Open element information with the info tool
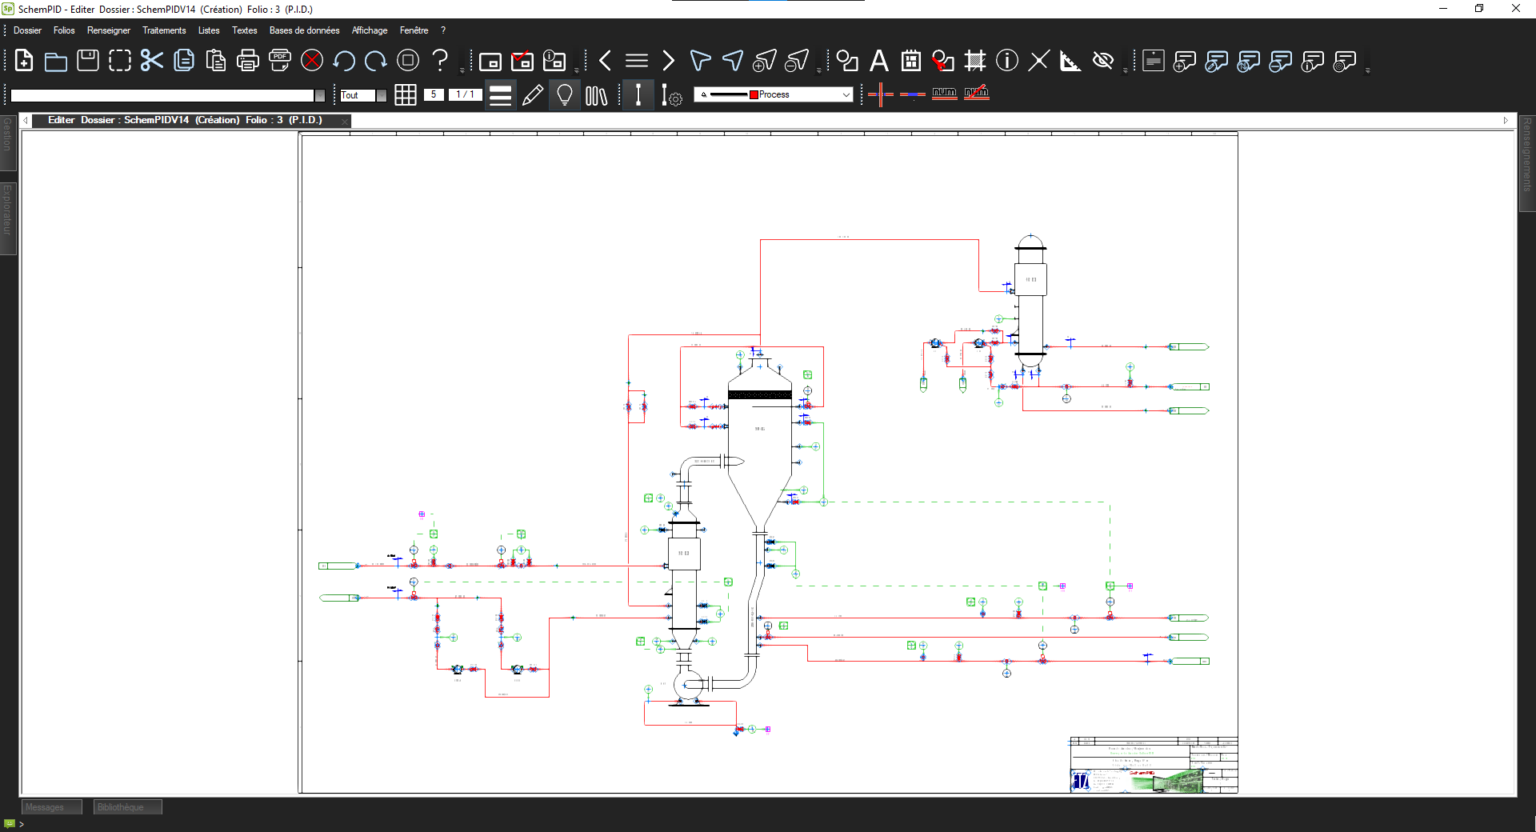This screenshot has height=832, width=1536. click(x=1006, y=60)
